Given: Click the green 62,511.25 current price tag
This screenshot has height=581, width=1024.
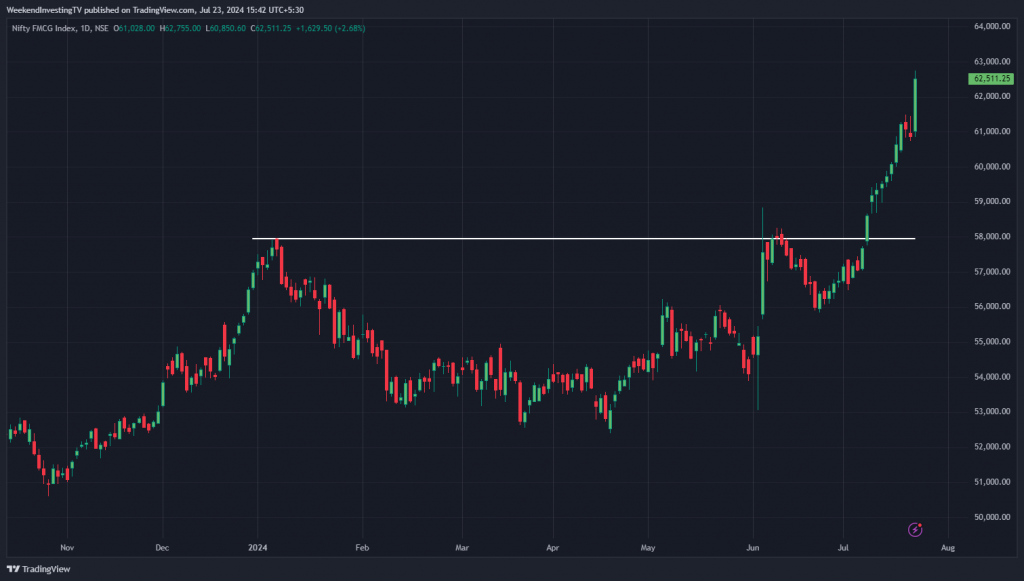Looking at the screenshot, I should tap(991, 79).
